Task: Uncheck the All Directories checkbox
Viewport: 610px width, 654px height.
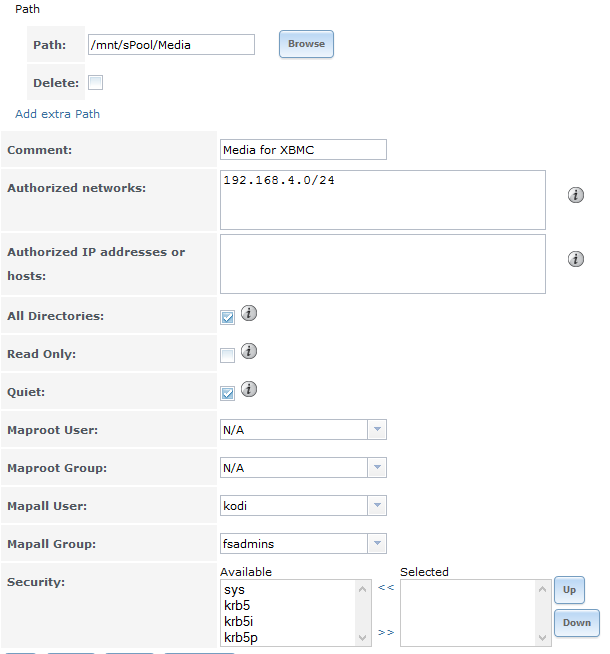Action: [227, 317]
